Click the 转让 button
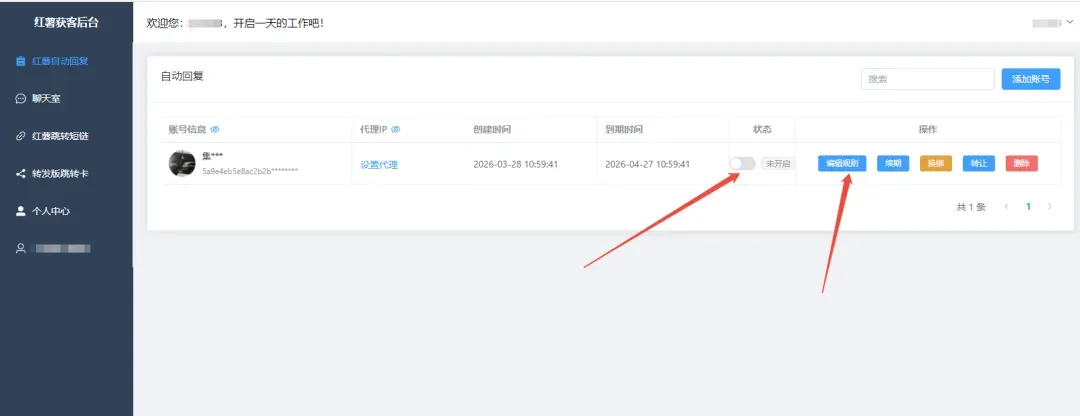The width and height of the screenshot is (1080, 416). pos(979,163)
